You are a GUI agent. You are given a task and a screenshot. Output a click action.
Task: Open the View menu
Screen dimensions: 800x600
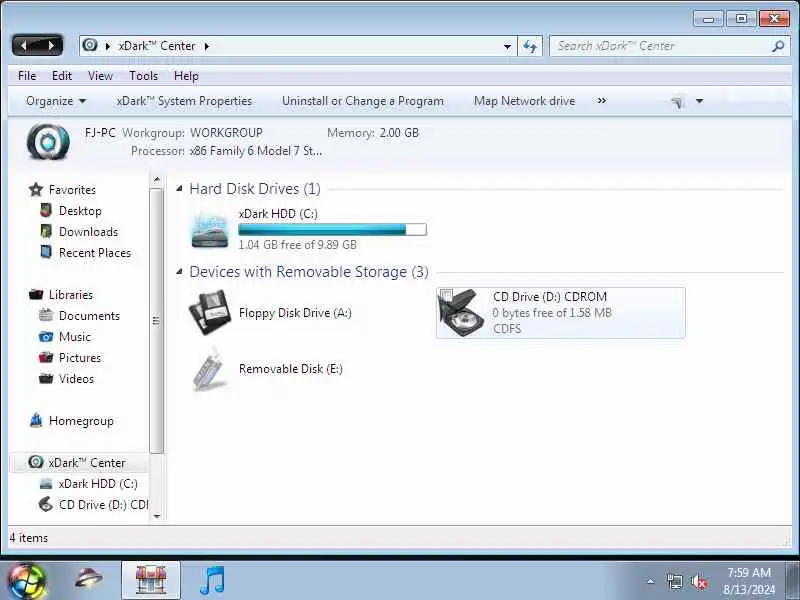[100, 76]
